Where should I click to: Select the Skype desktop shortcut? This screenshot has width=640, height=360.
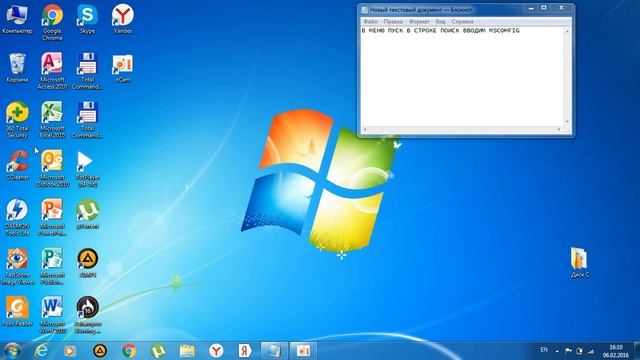point(87,19)
